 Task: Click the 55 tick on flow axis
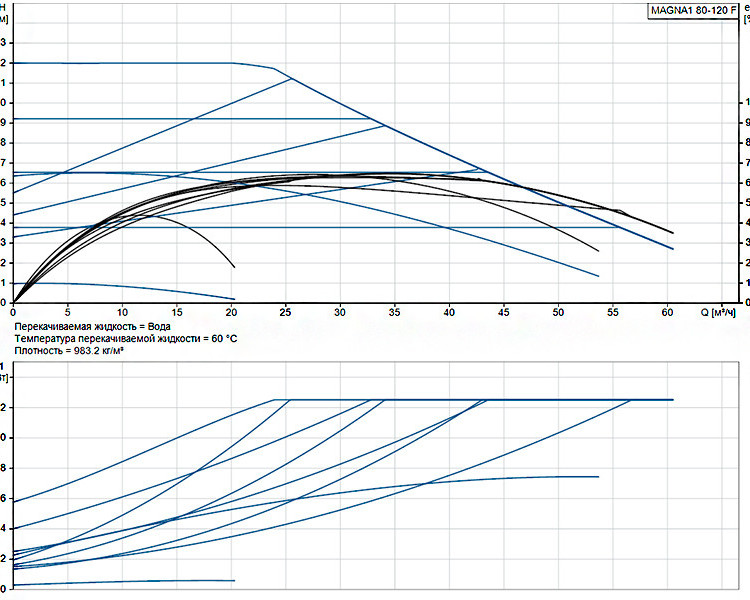pyautogui.click(x=613, y=312)
